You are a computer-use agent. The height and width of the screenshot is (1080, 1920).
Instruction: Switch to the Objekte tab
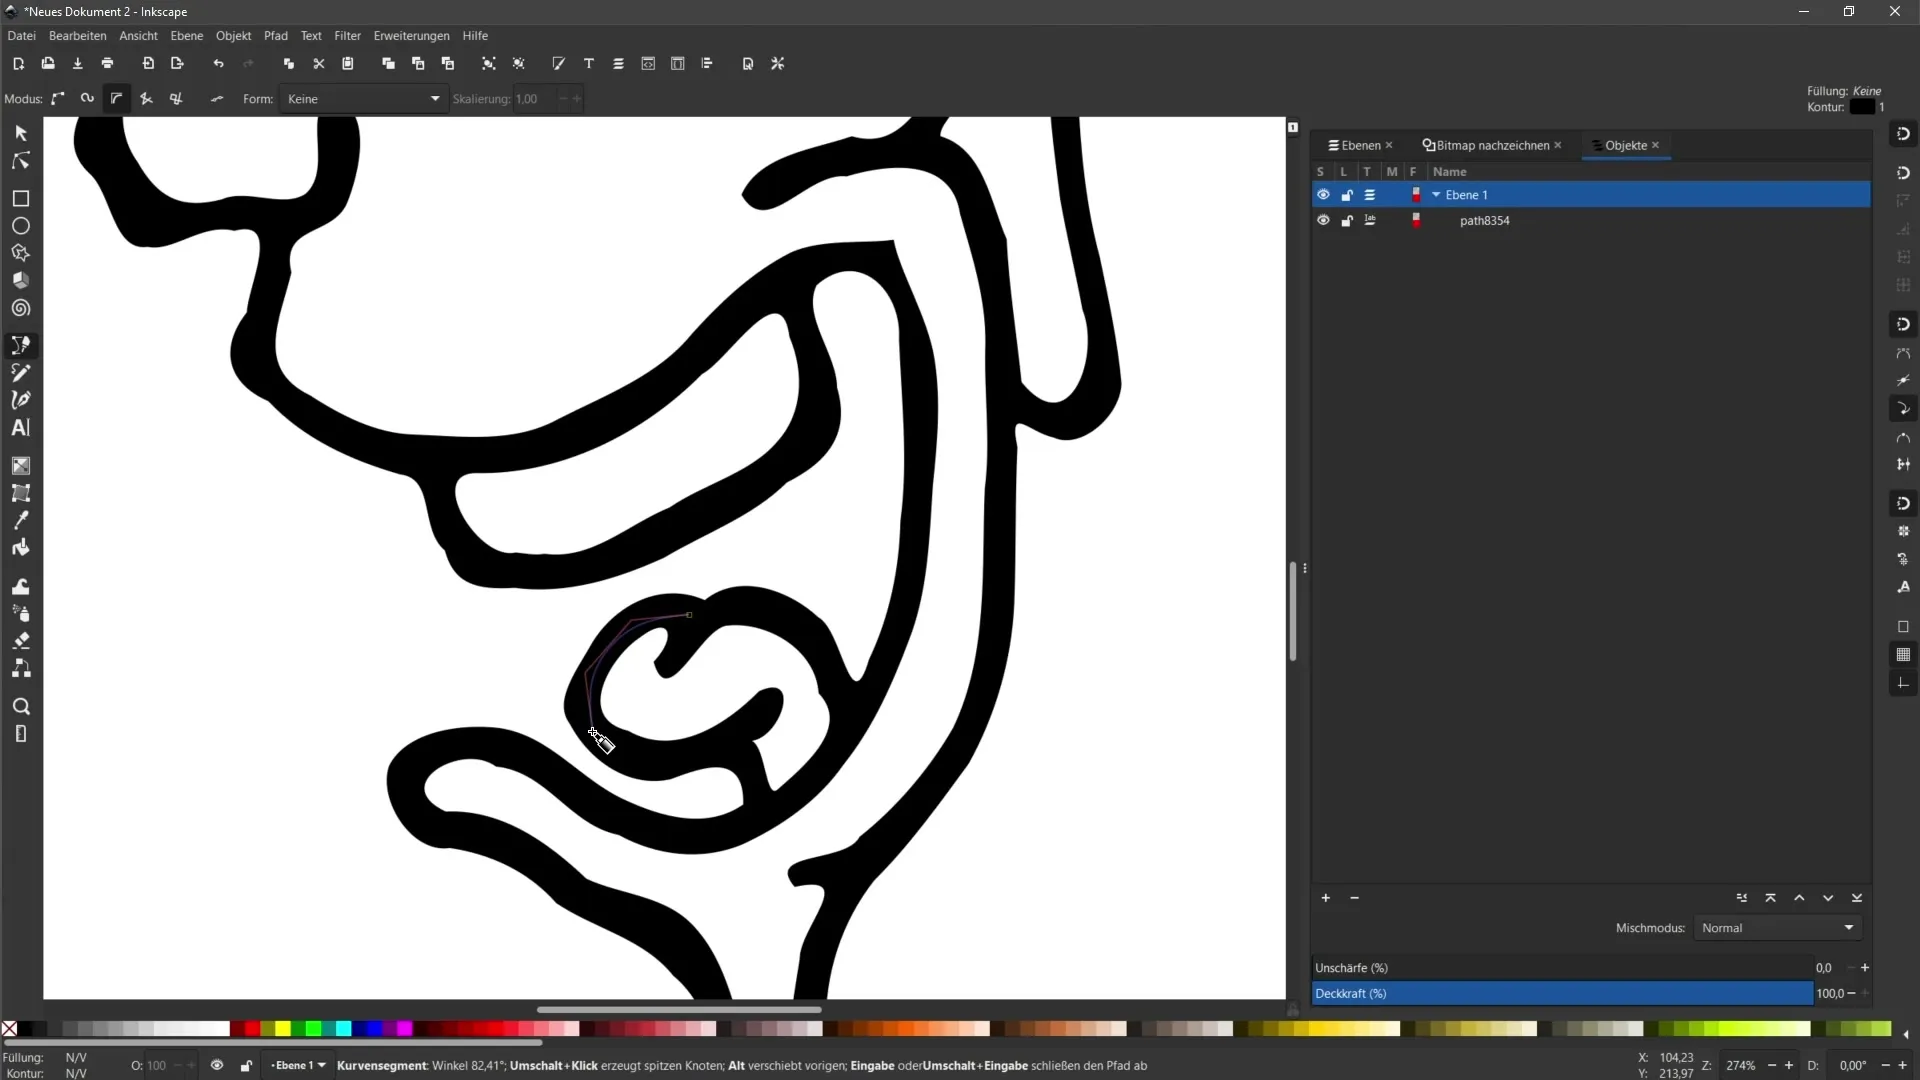tap(1625, 145)
